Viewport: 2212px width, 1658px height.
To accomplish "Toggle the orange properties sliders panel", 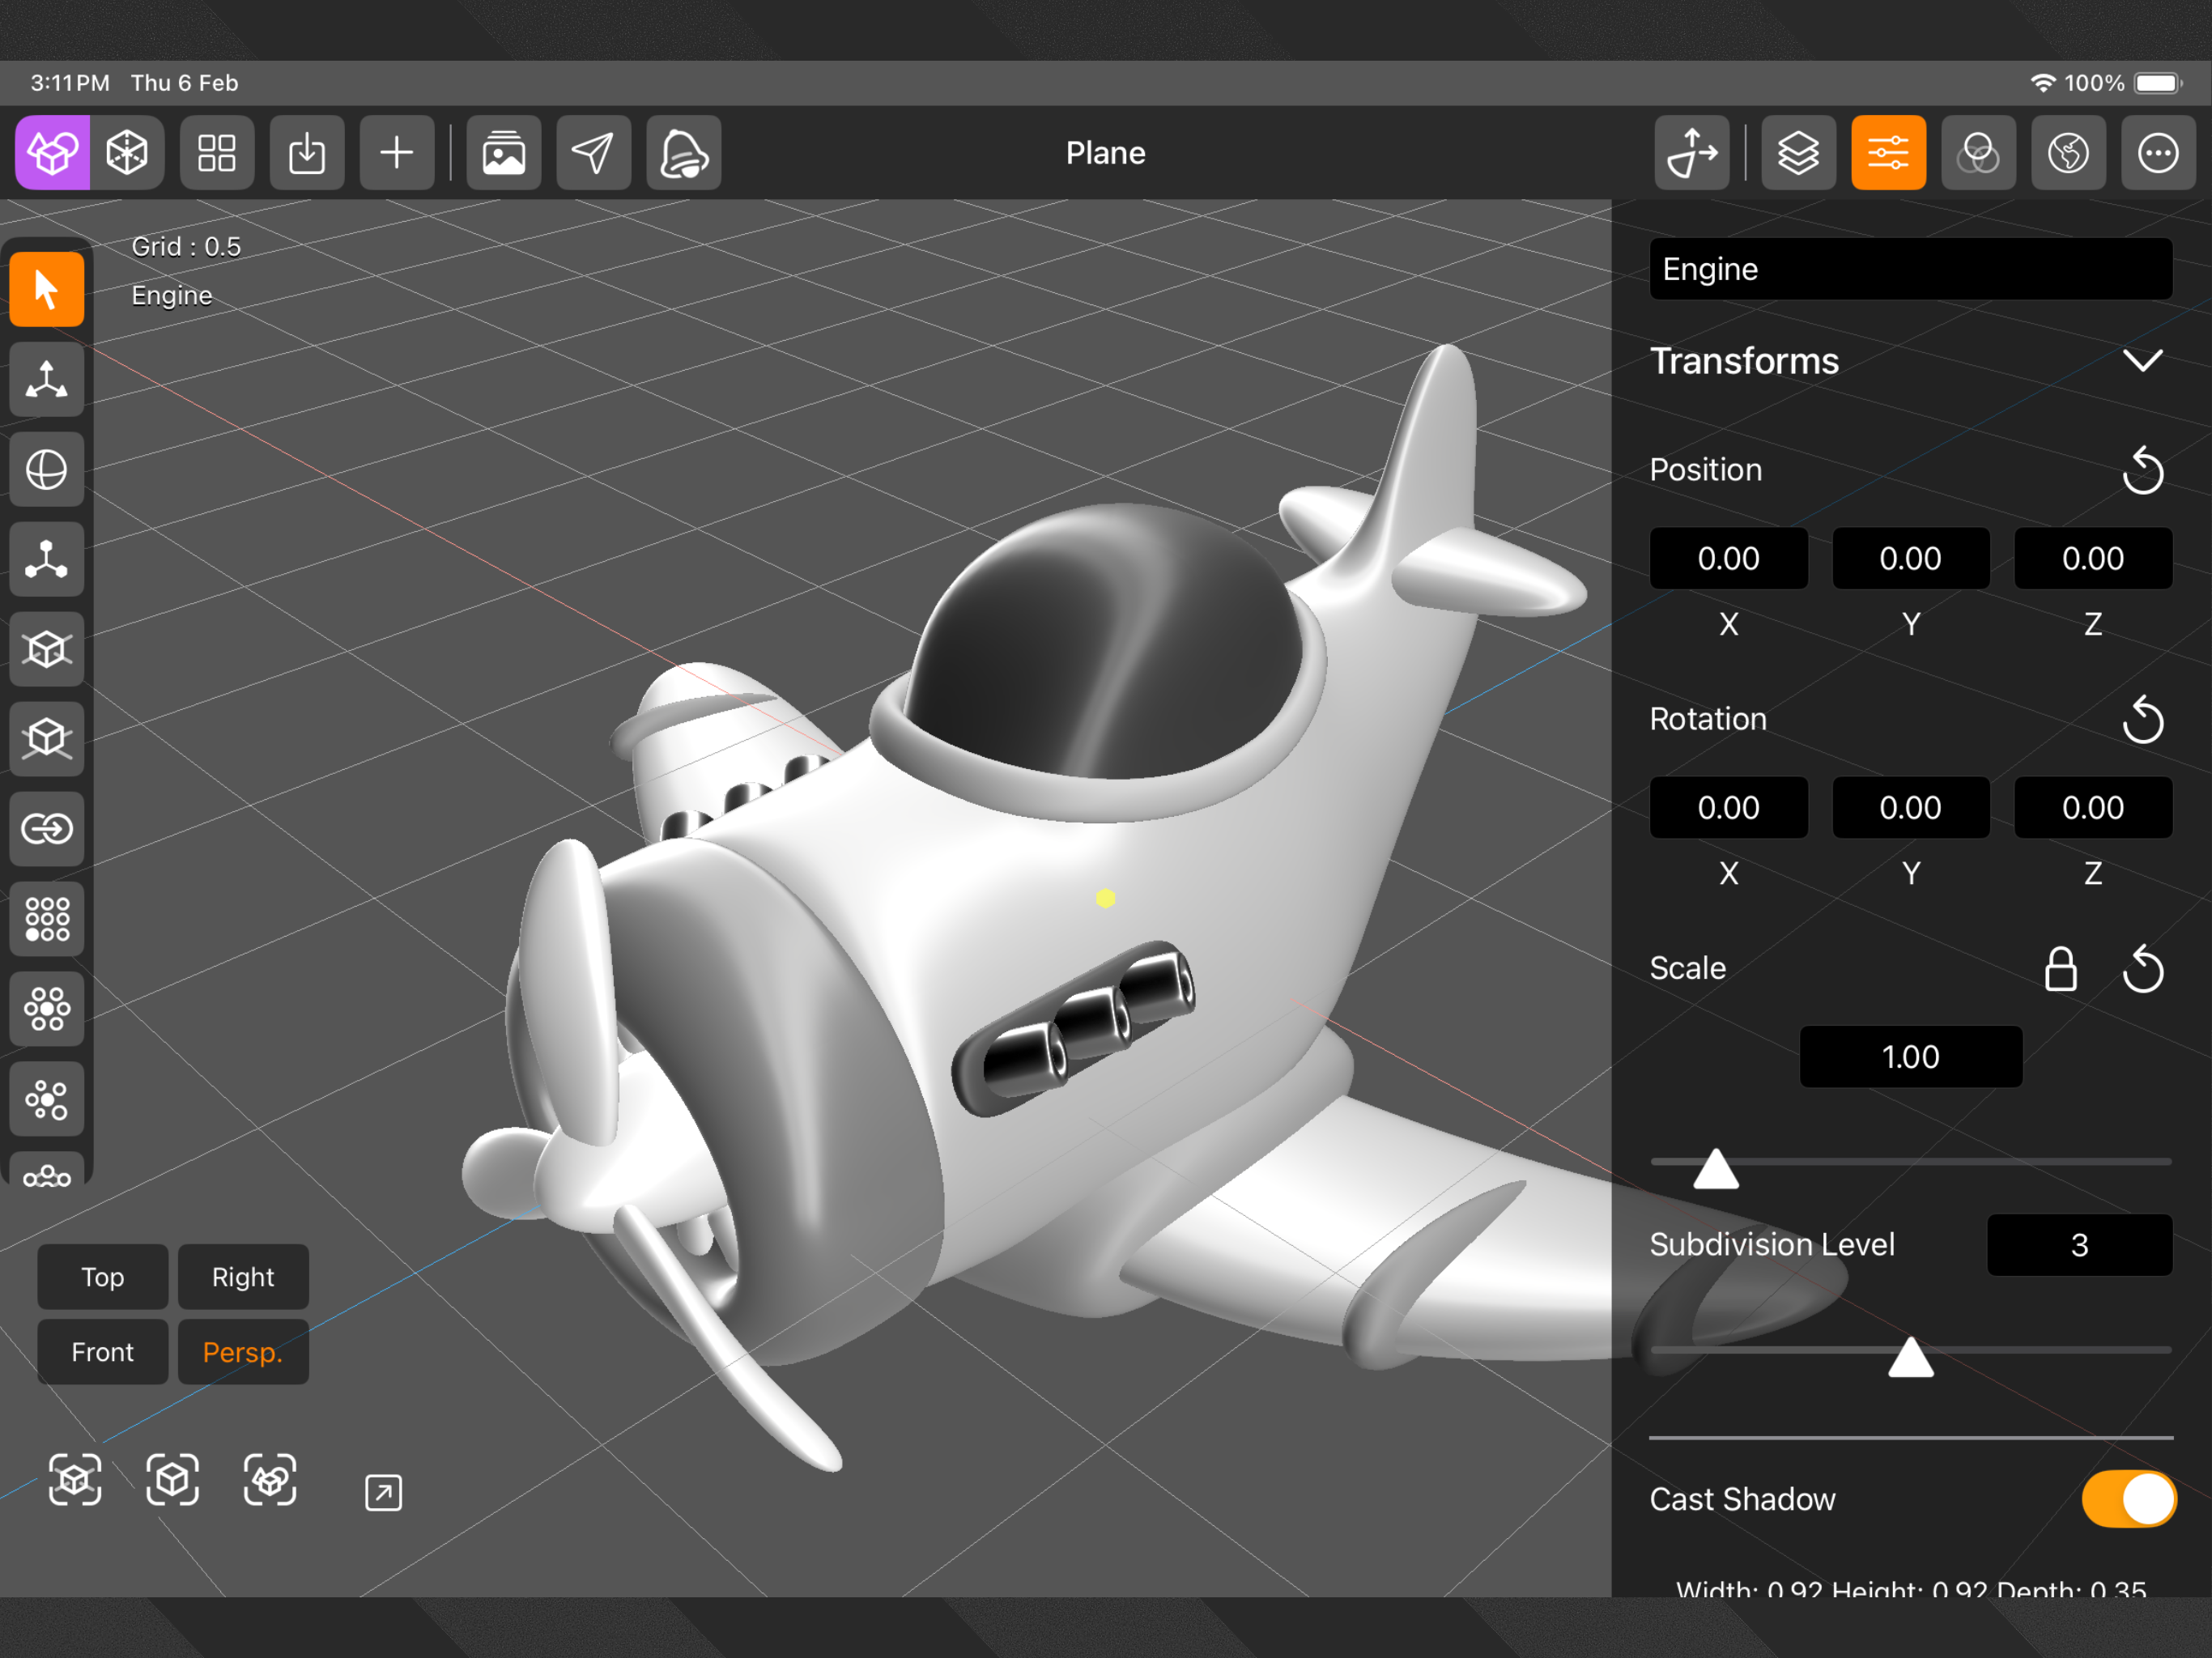I will coord(1888,153).
